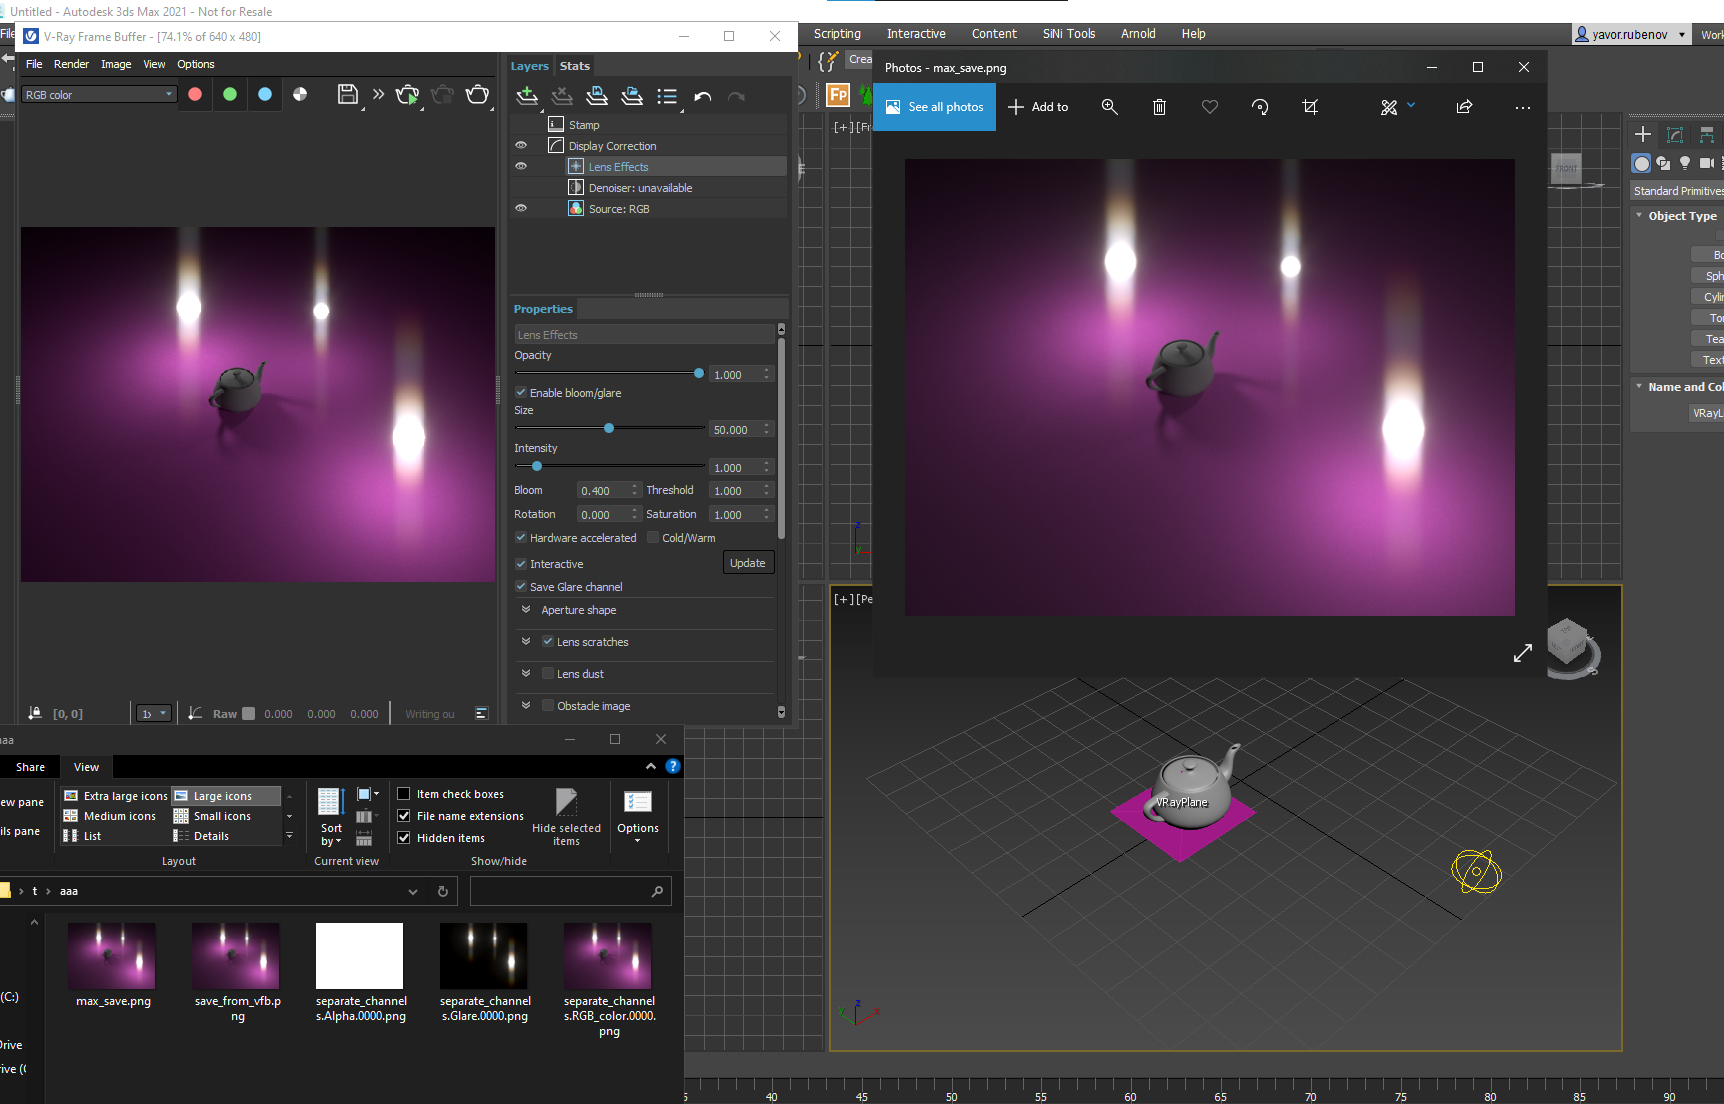
Task: Toggle Save Glare channel checkbox
Action: 521,587
